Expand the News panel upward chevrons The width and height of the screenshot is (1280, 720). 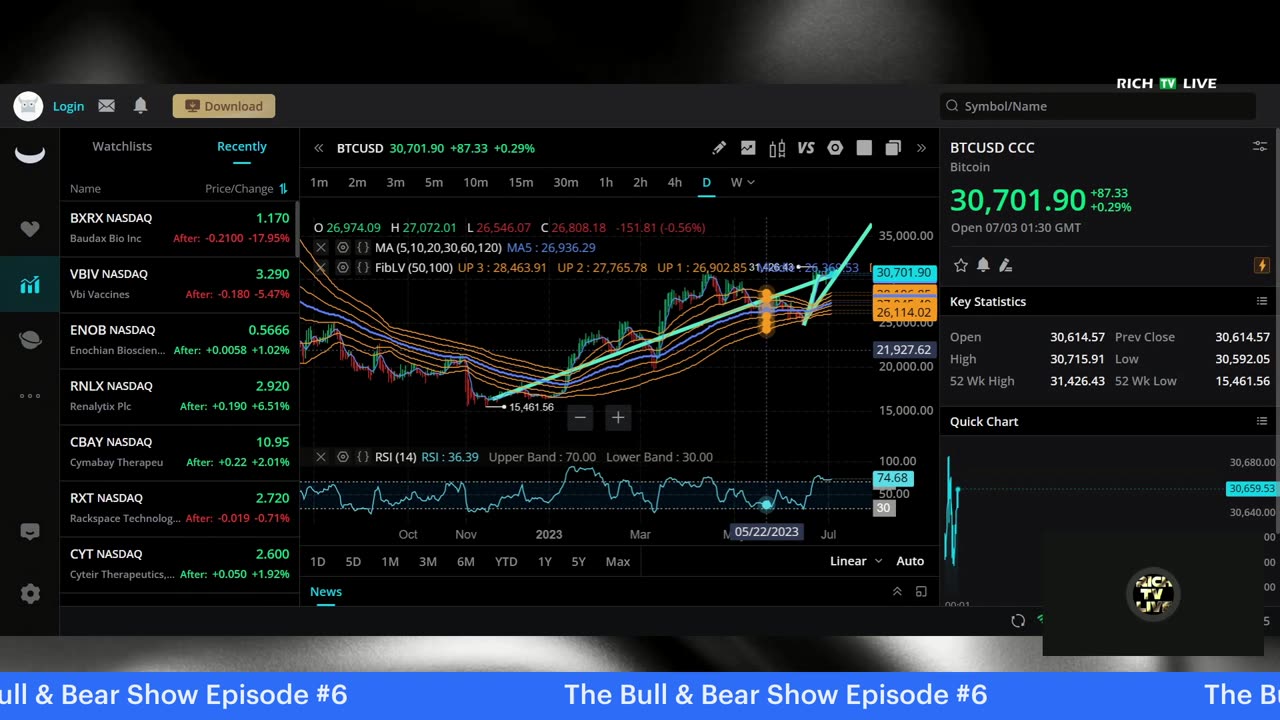tap(897, 592)
